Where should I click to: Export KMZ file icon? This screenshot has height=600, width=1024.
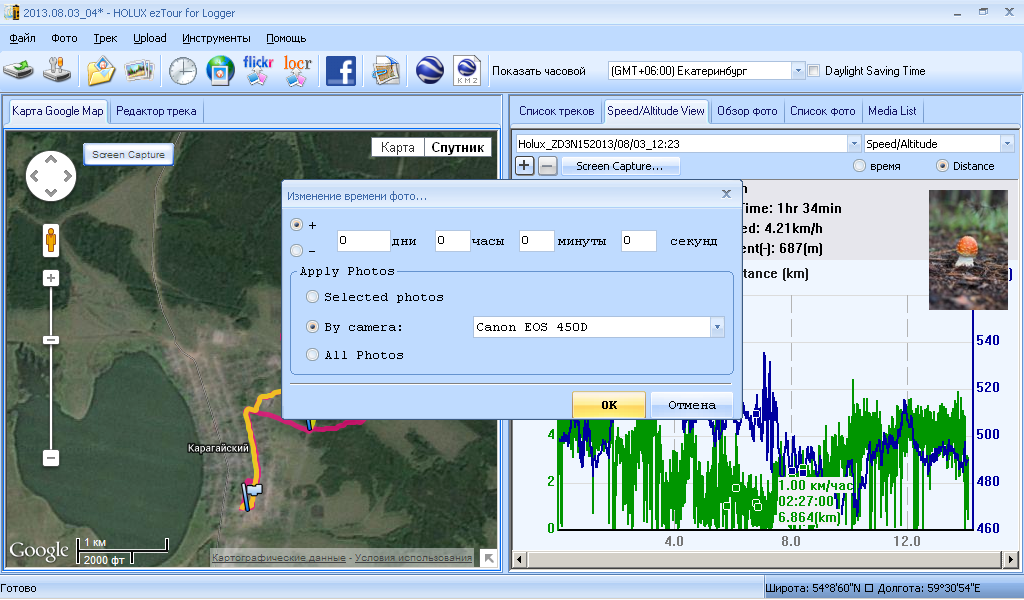point(467,71)
